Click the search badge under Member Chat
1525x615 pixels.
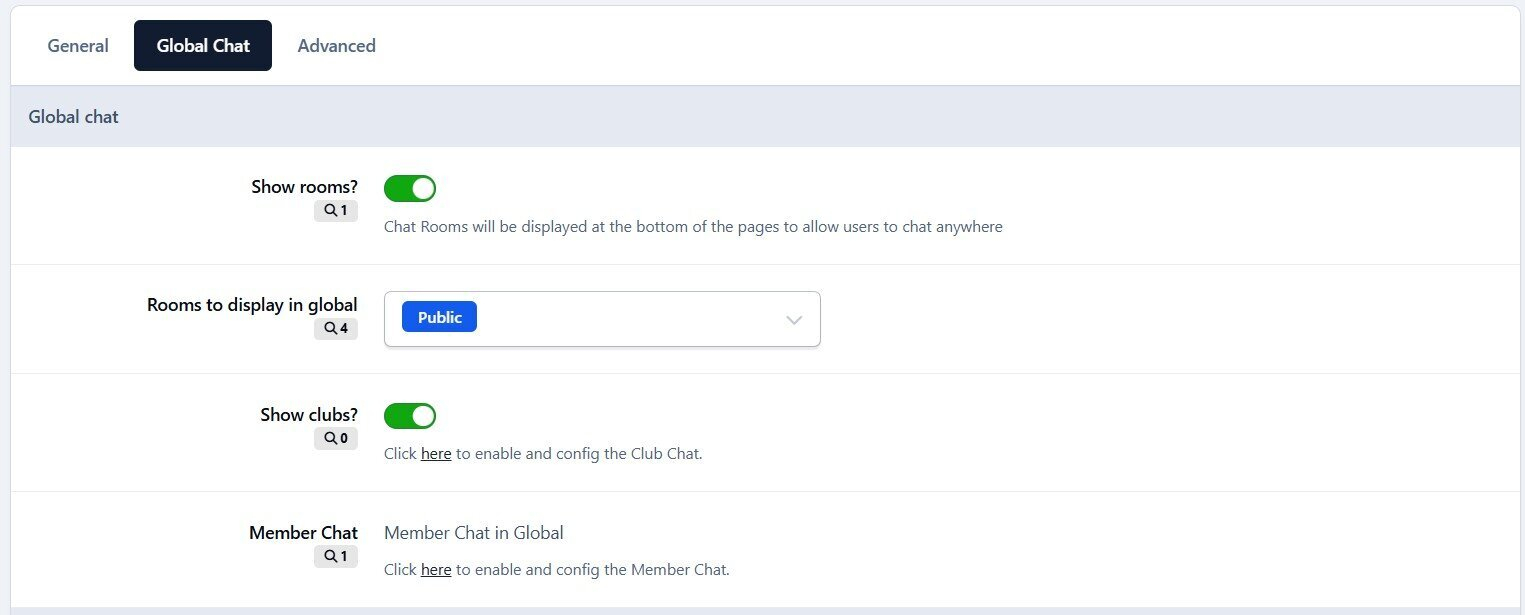pyautogui.click(x=335, y=556)
